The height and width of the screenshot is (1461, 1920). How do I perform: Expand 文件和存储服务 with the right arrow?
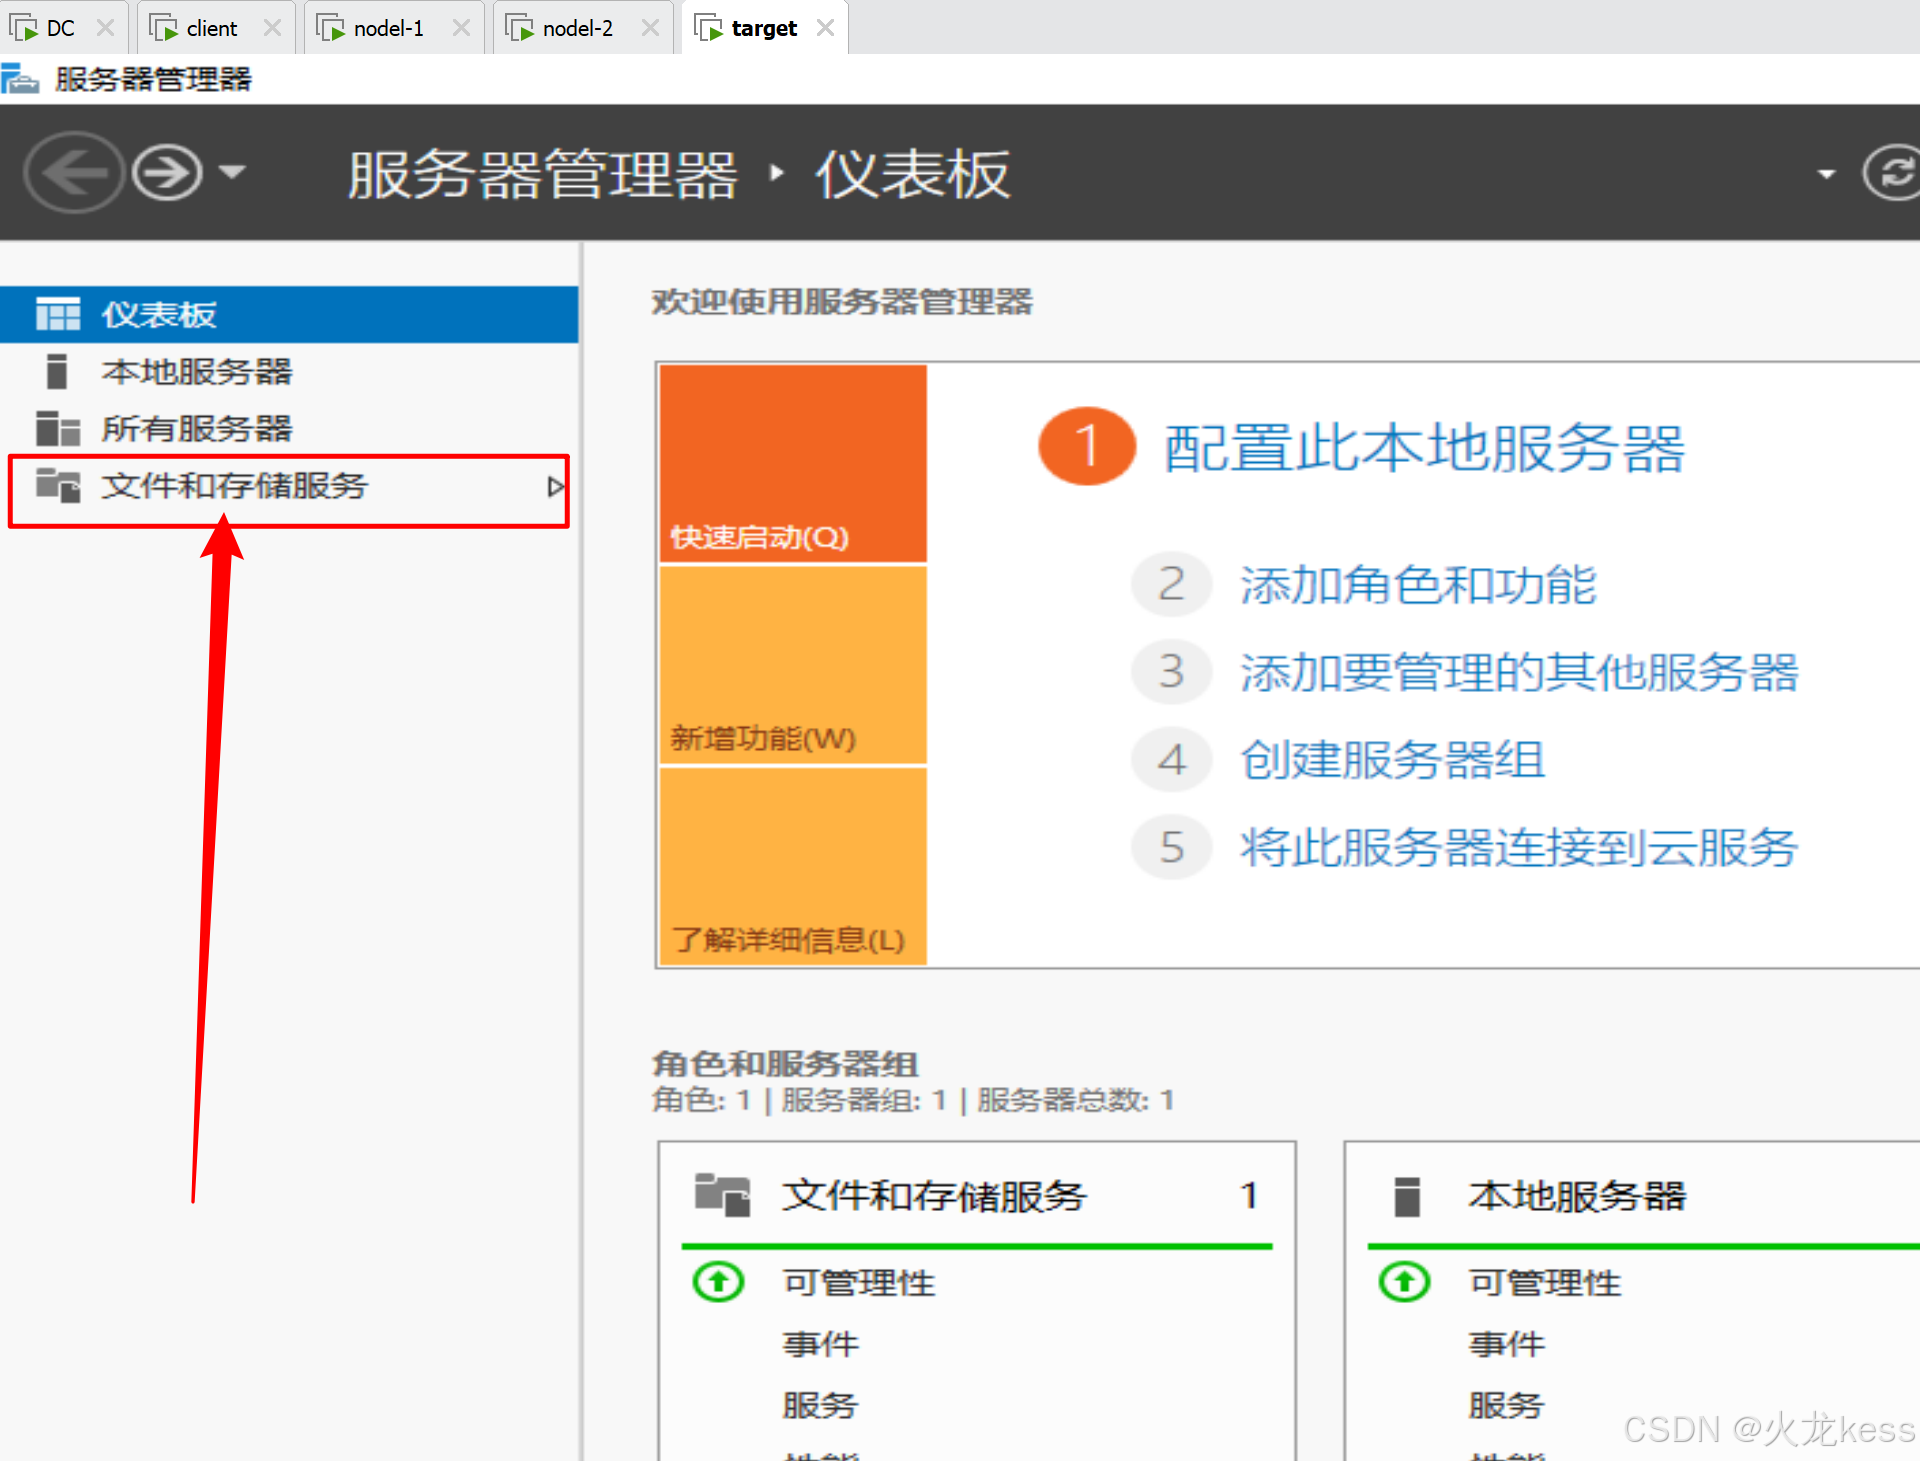(555, 487)
